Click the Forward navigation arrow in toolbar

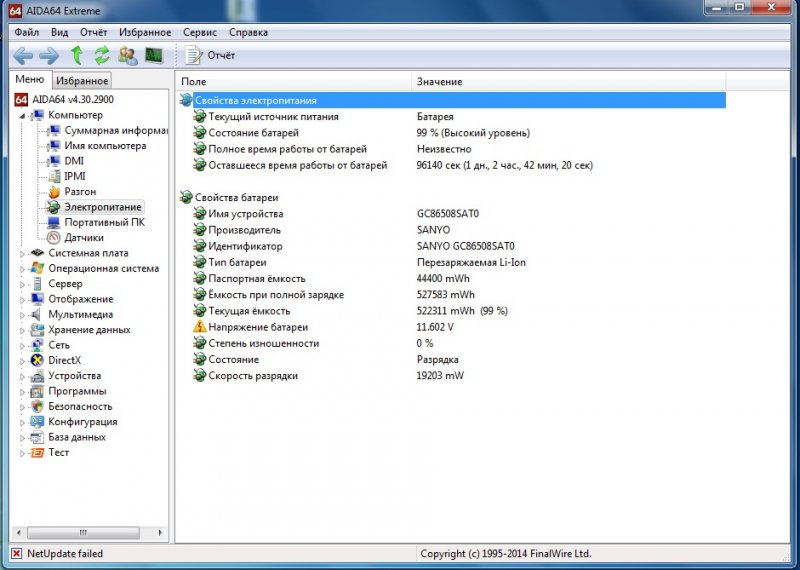(48, 55)
